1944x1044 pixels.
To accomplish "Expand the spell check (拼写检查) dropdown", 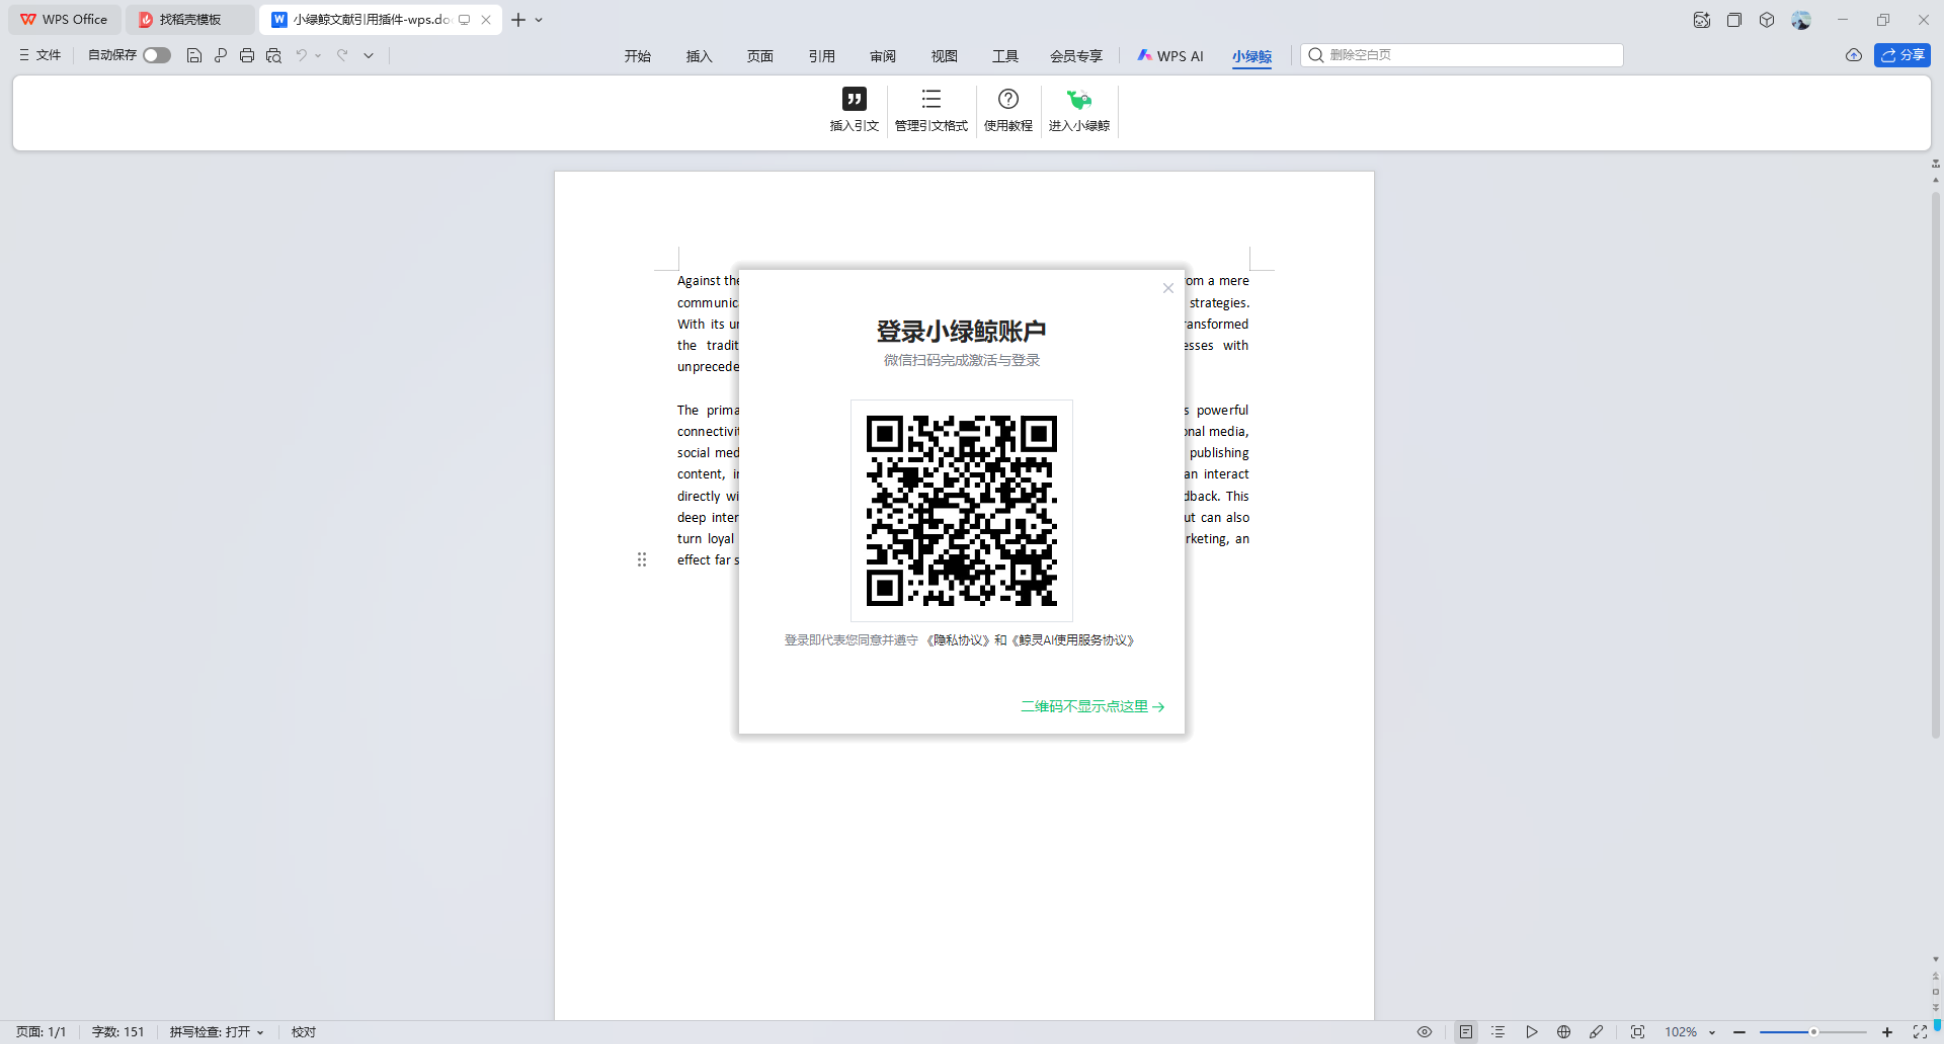I will (260, 1033).
